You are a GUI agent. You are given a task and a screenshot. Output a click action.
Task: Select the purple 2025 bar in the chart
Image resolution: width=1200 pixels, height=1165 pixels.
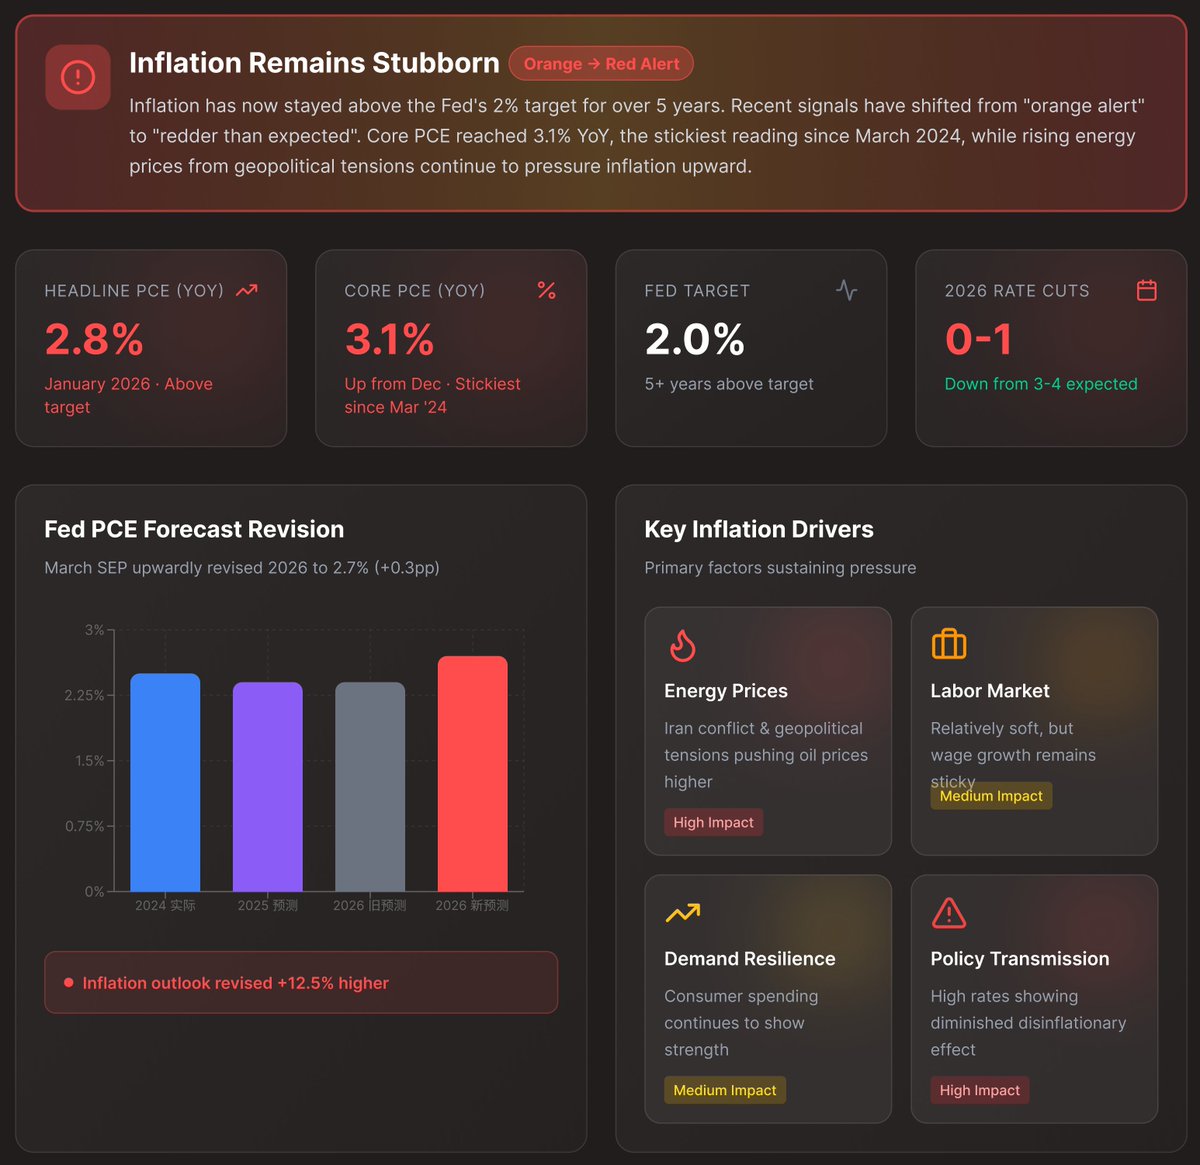[x=268, y=787]
